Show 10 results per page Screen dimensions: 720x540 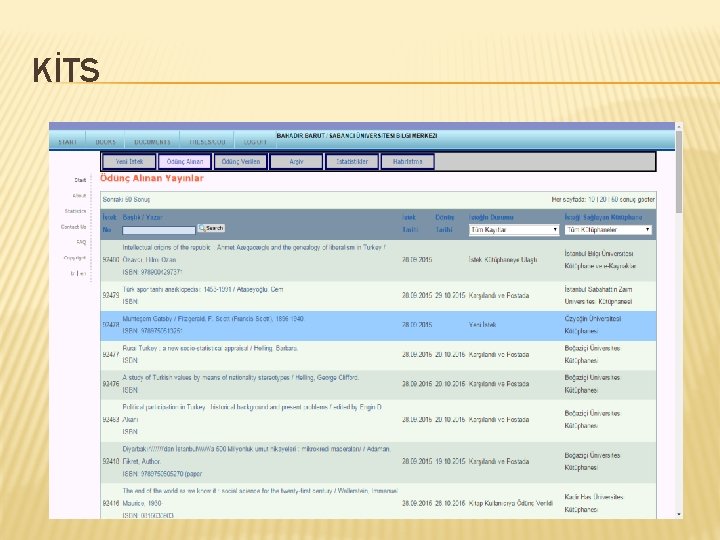591,200
